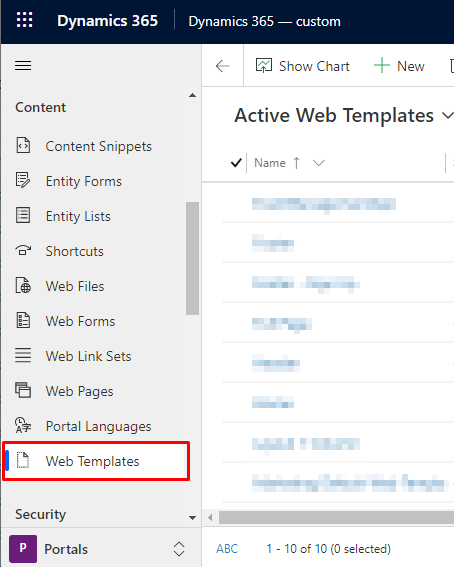The height and width of the screenshot is (567, 454).
Task: Click the Show Chart icon
Action: [x=264, y=65]
